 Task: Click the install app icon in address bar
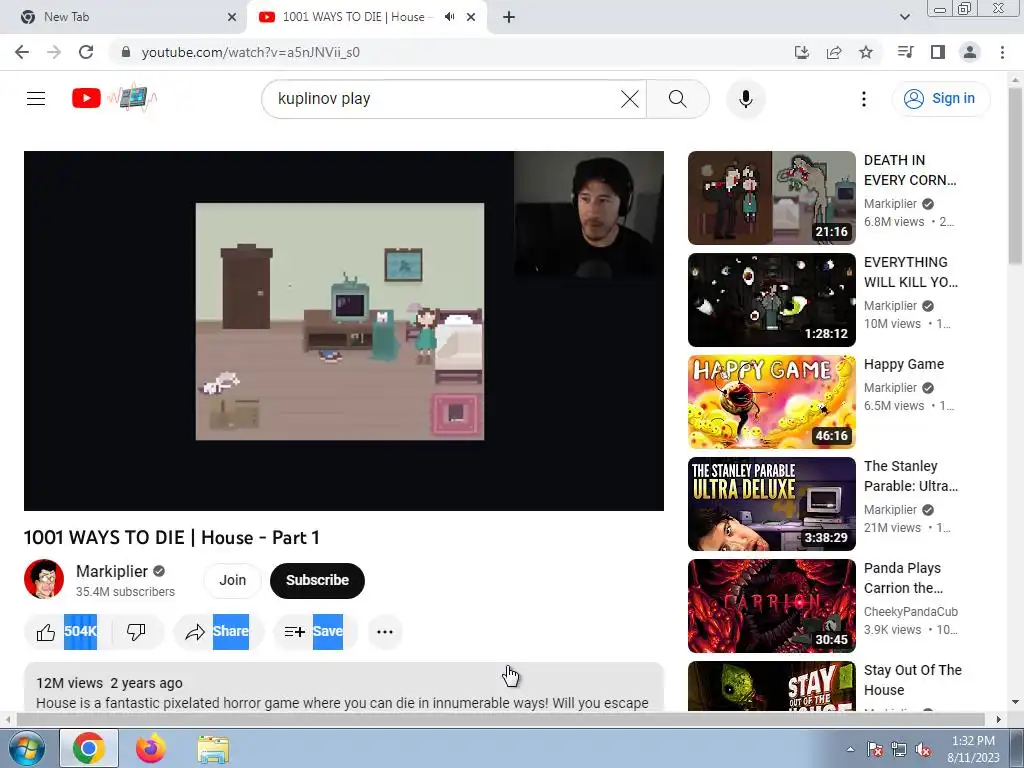pyautogui.click(x=801, y=52)
